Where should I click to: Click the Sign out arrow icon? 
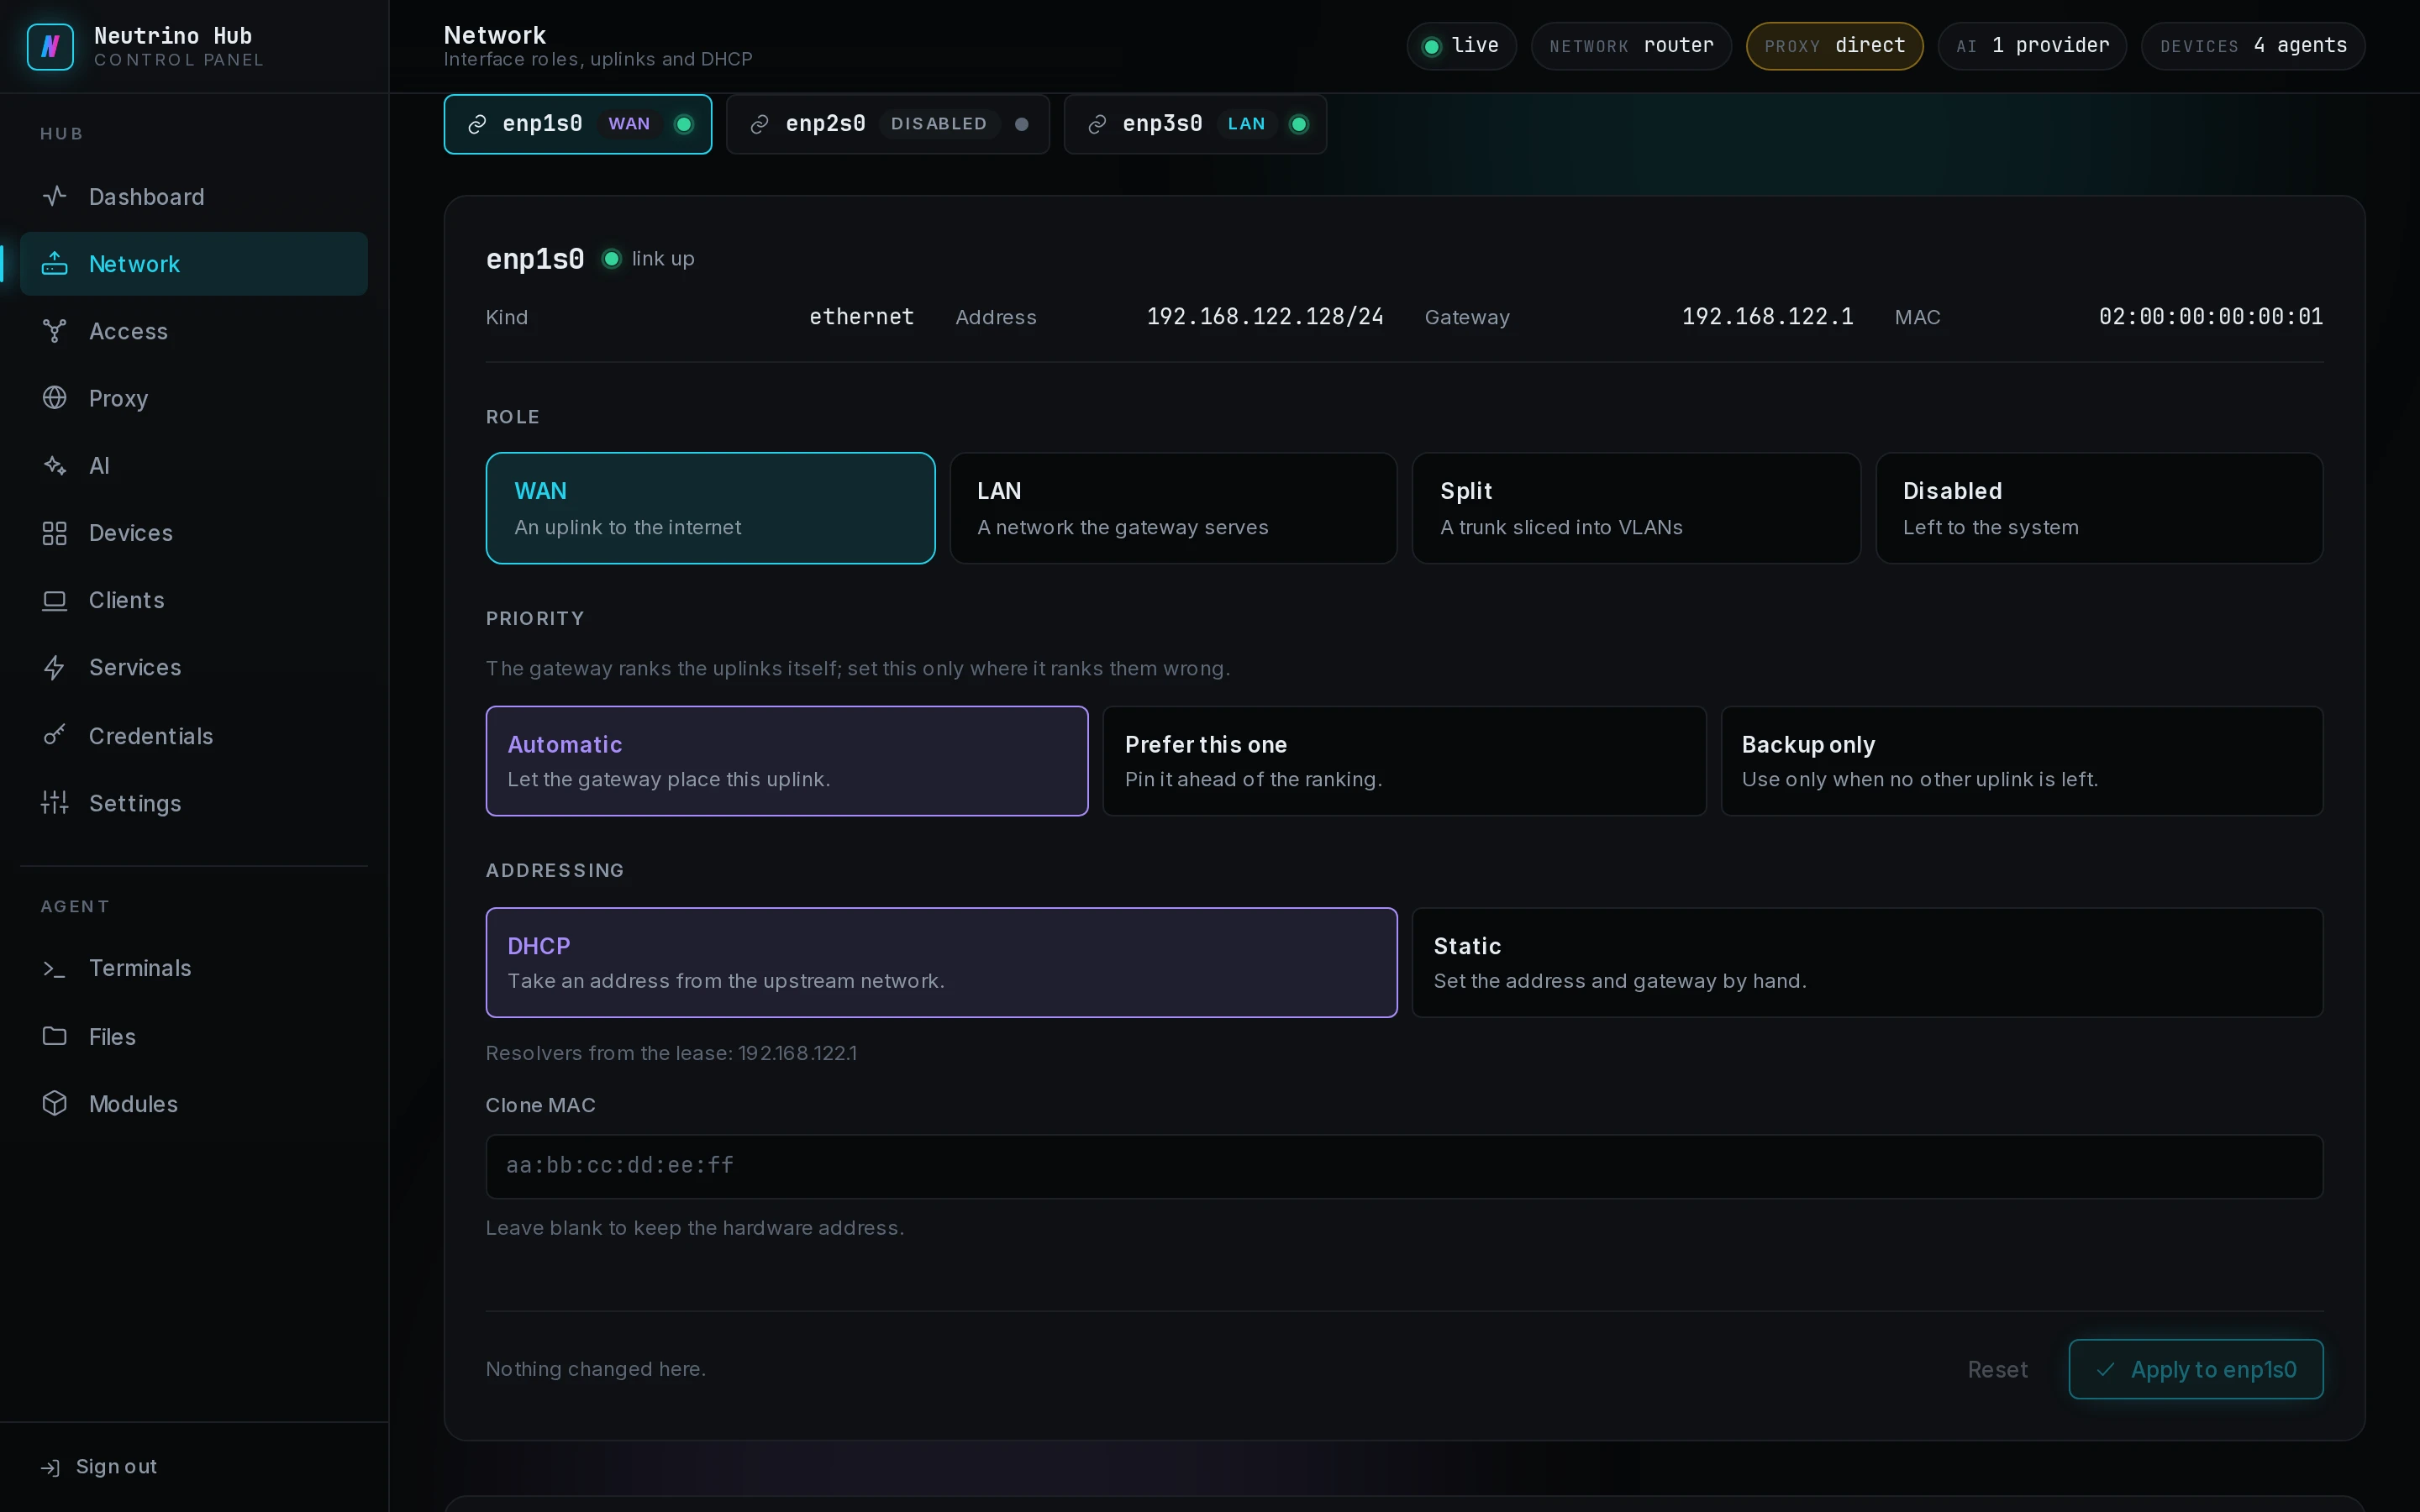(50, 1467)
